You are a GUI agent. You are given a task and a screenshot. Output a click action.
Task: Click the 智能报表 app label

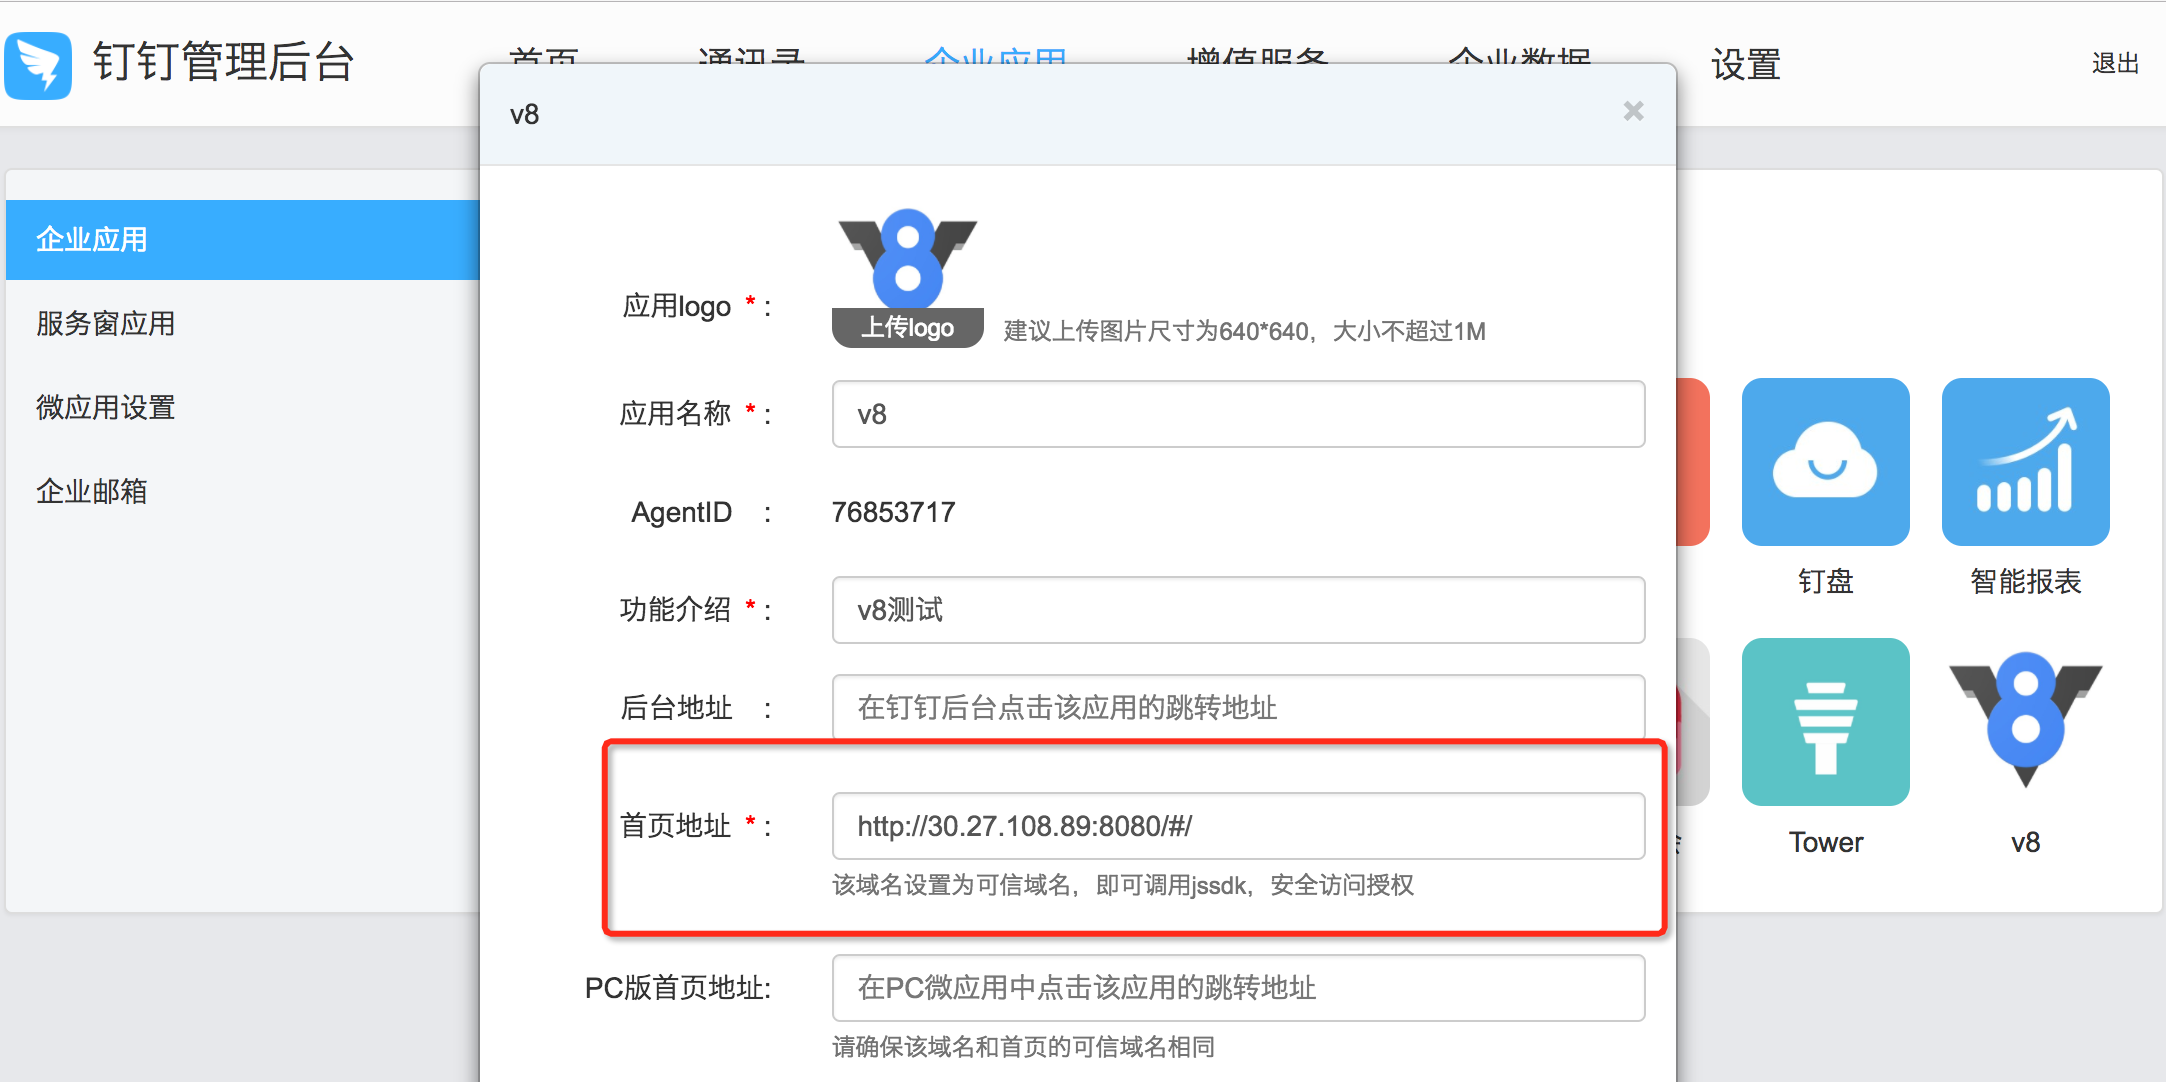(2025, 581)
